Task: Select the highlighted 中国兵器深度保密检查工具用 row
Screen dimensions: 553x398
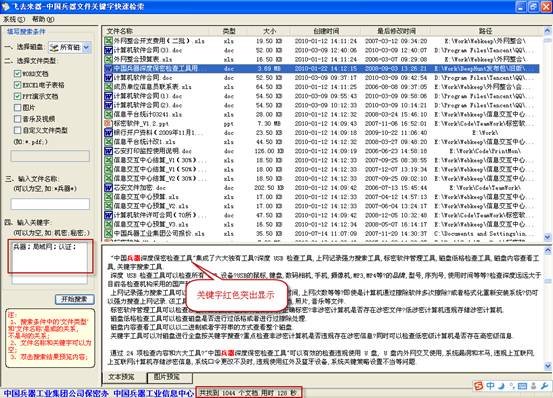Action: click(321, 68)
